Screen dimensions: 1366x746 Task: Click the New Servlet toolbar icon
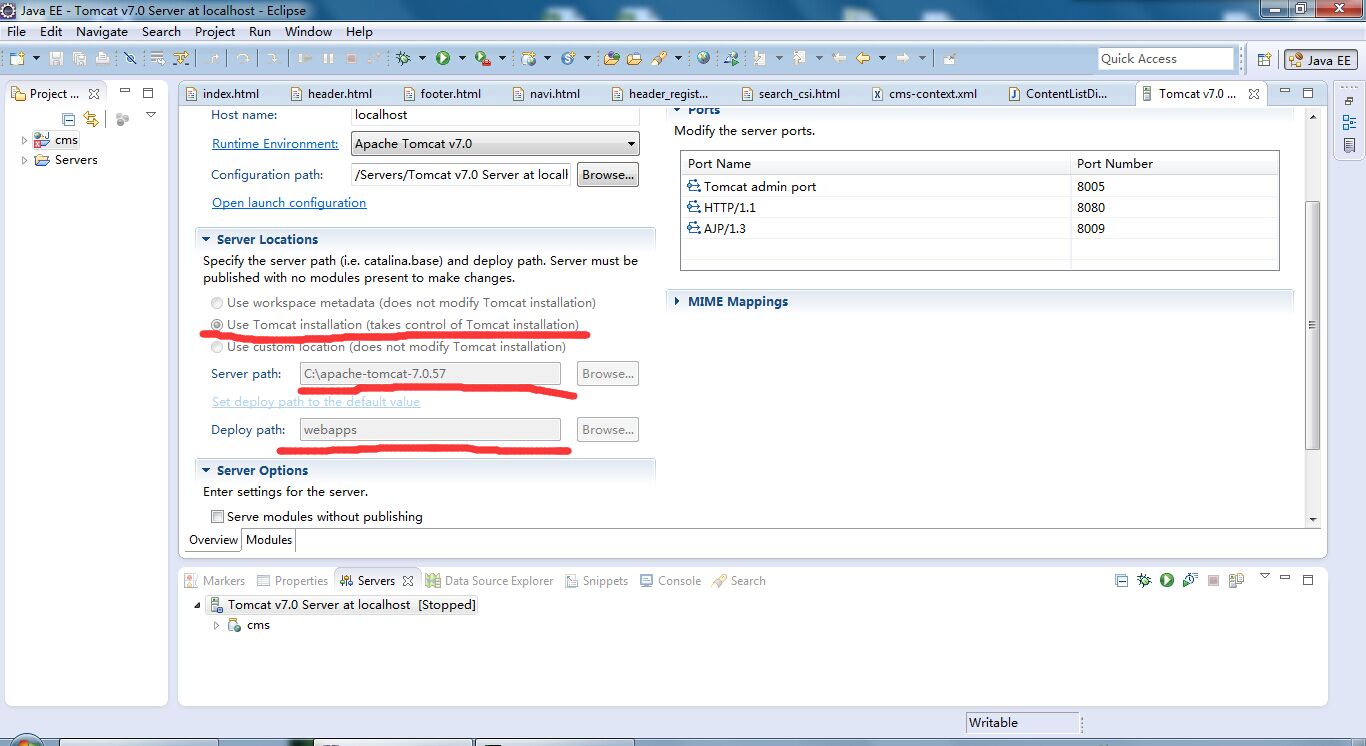click(569, 59)
